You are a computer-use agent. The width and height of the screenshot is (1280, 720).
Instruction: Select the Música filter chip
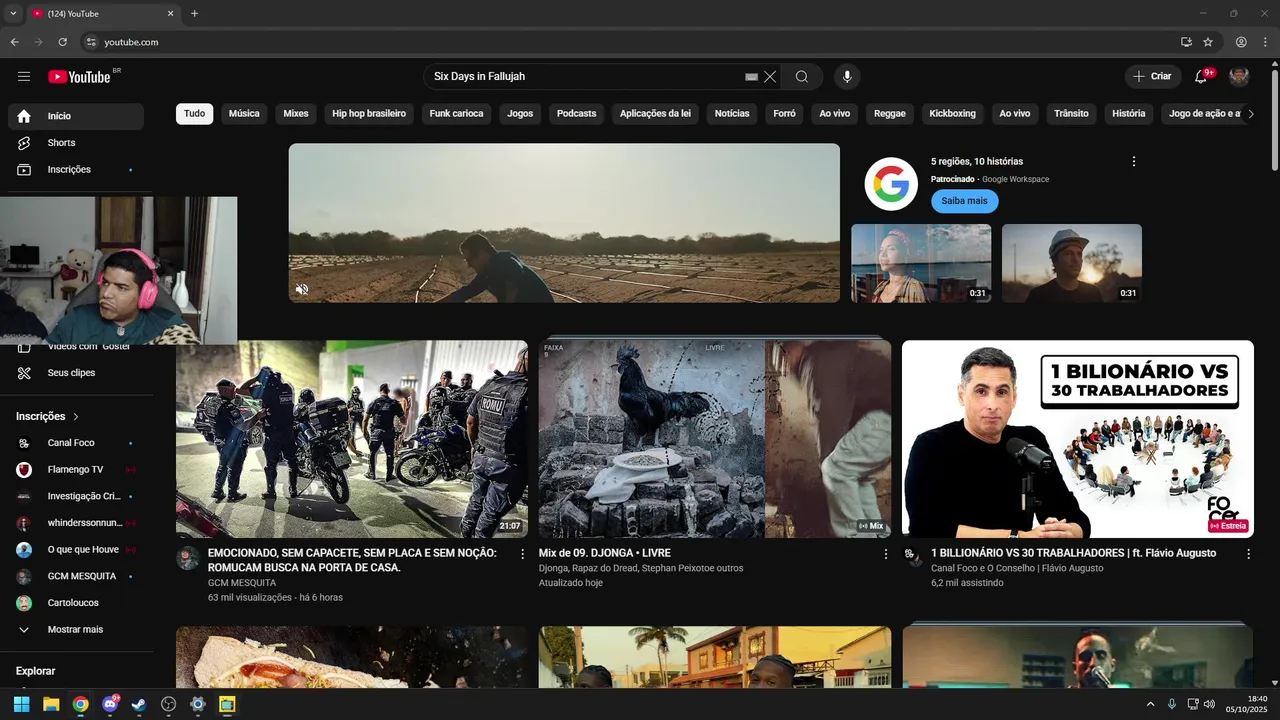click(244, 114)
